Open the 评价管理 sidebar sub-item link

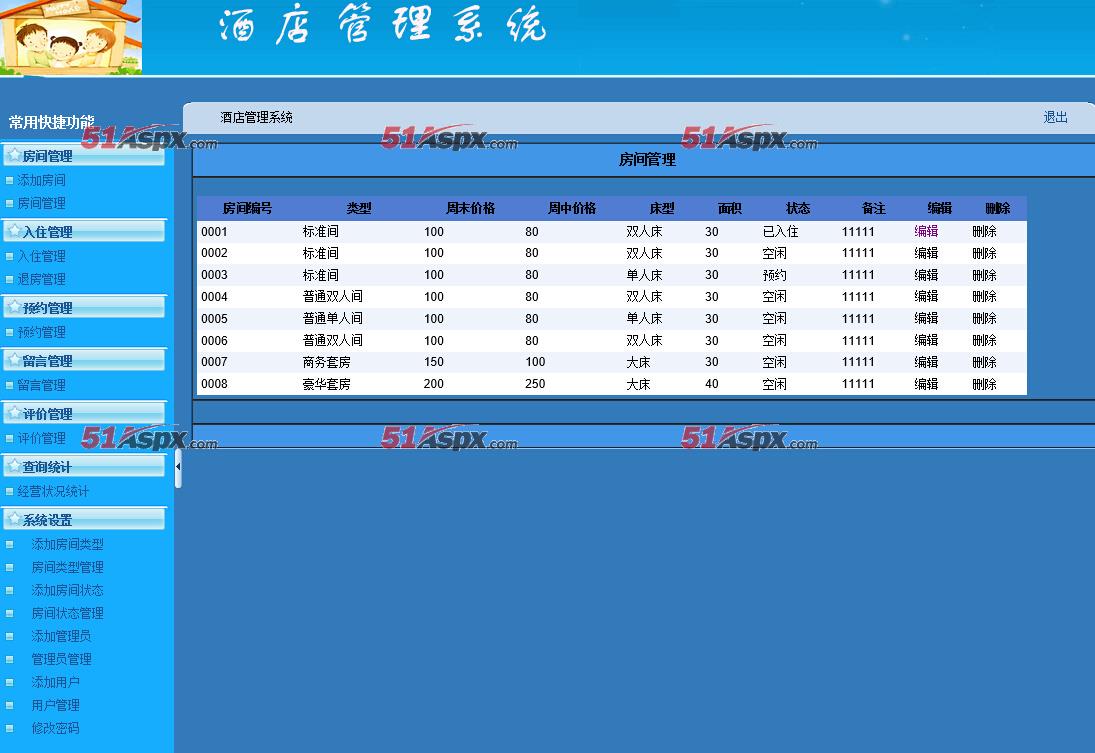click(41, 439)
